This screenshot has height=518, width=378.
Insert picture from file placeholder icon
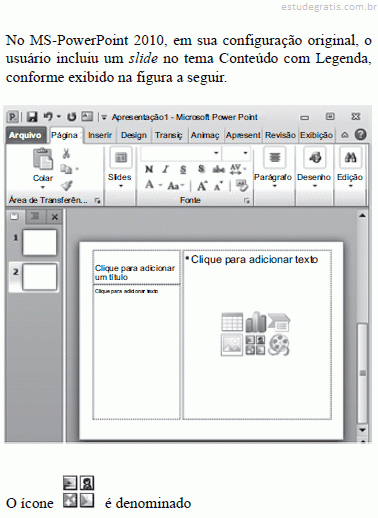coord(232,345)
